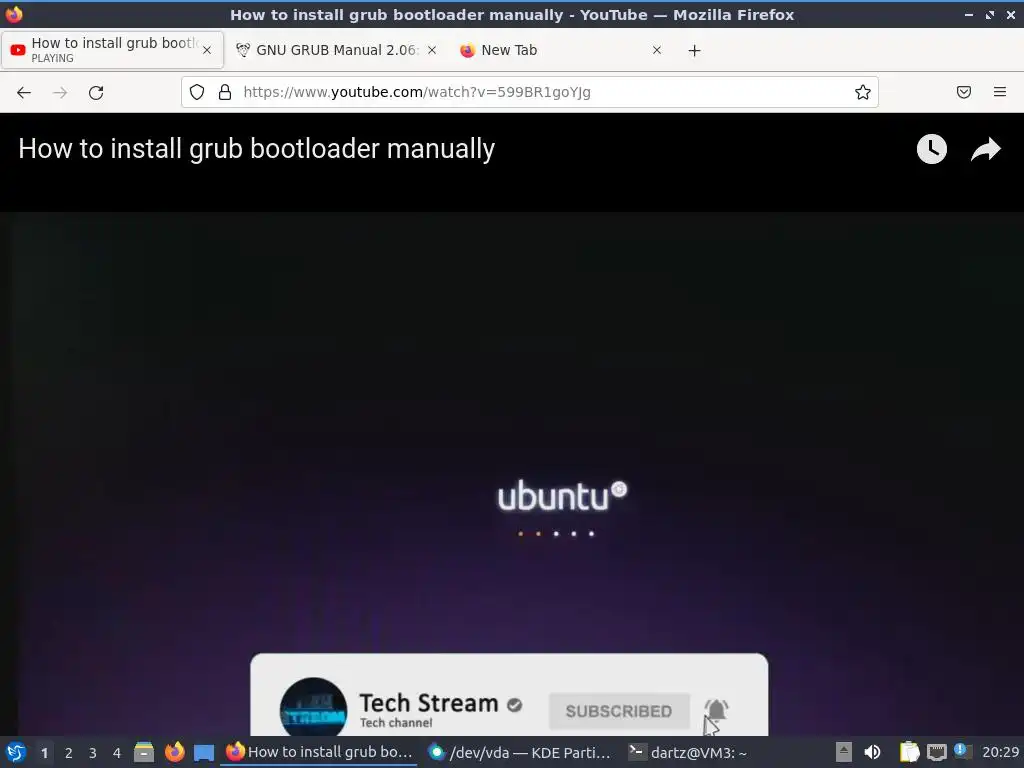Screen dimensions: 1024x768
Task: Close the GNU GRUB Manual tab
Action: [x=432, y=50]
